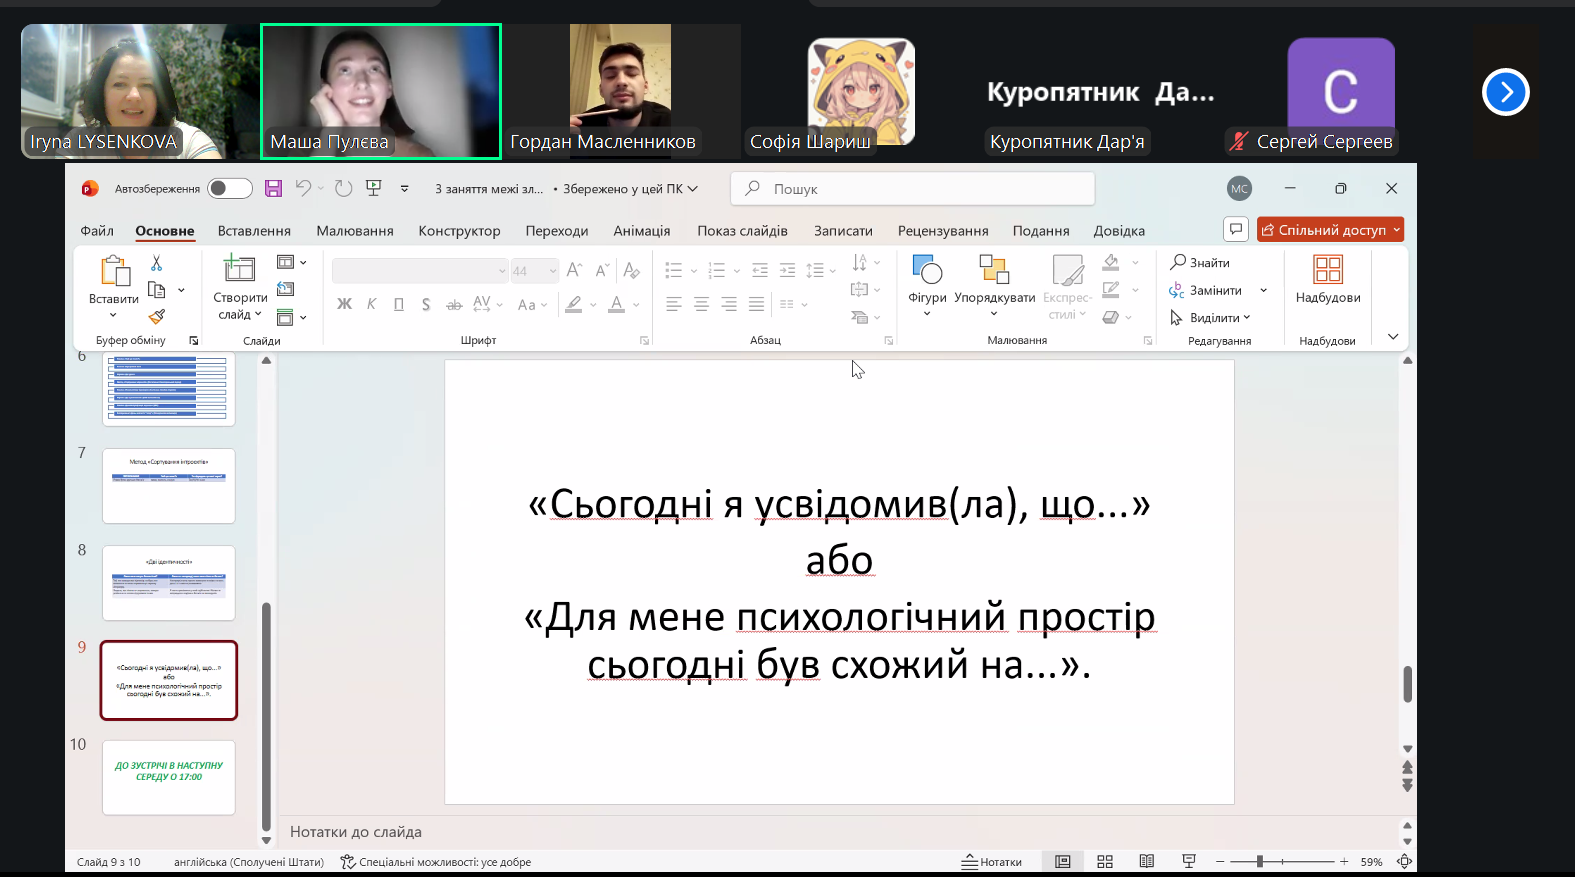
Task: Toggle the AutoSave (Автозбереження) switch
Action: (x=230, y=188)
